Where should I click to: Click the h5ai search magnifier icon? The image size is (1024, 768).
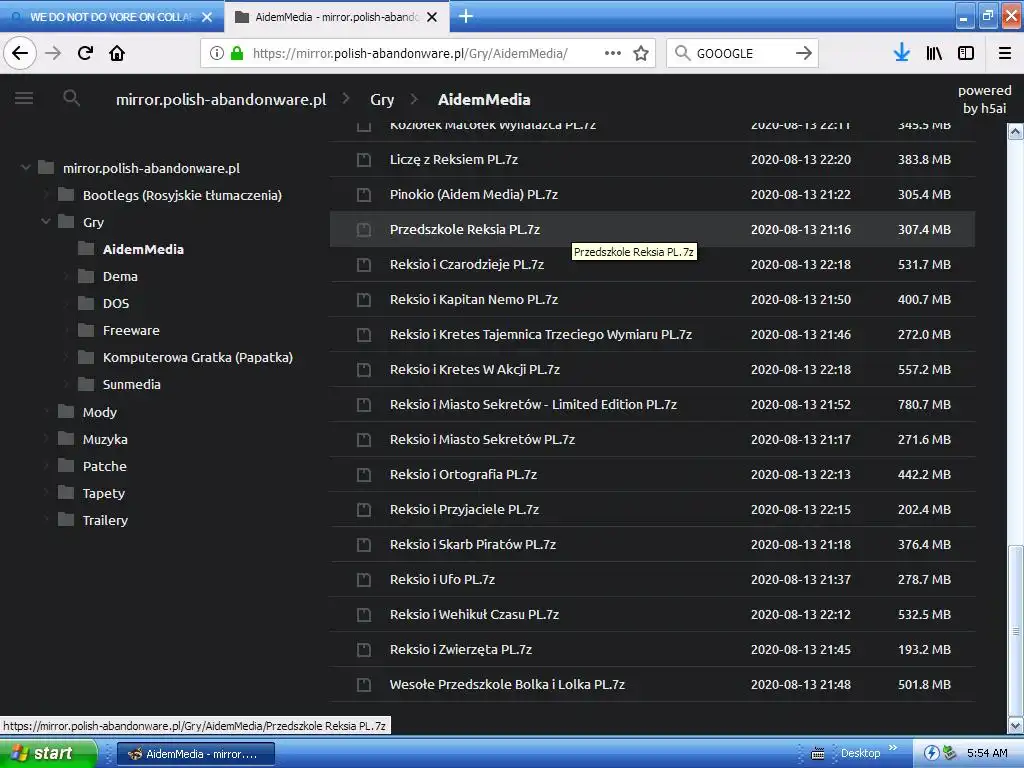click(71, 98)
